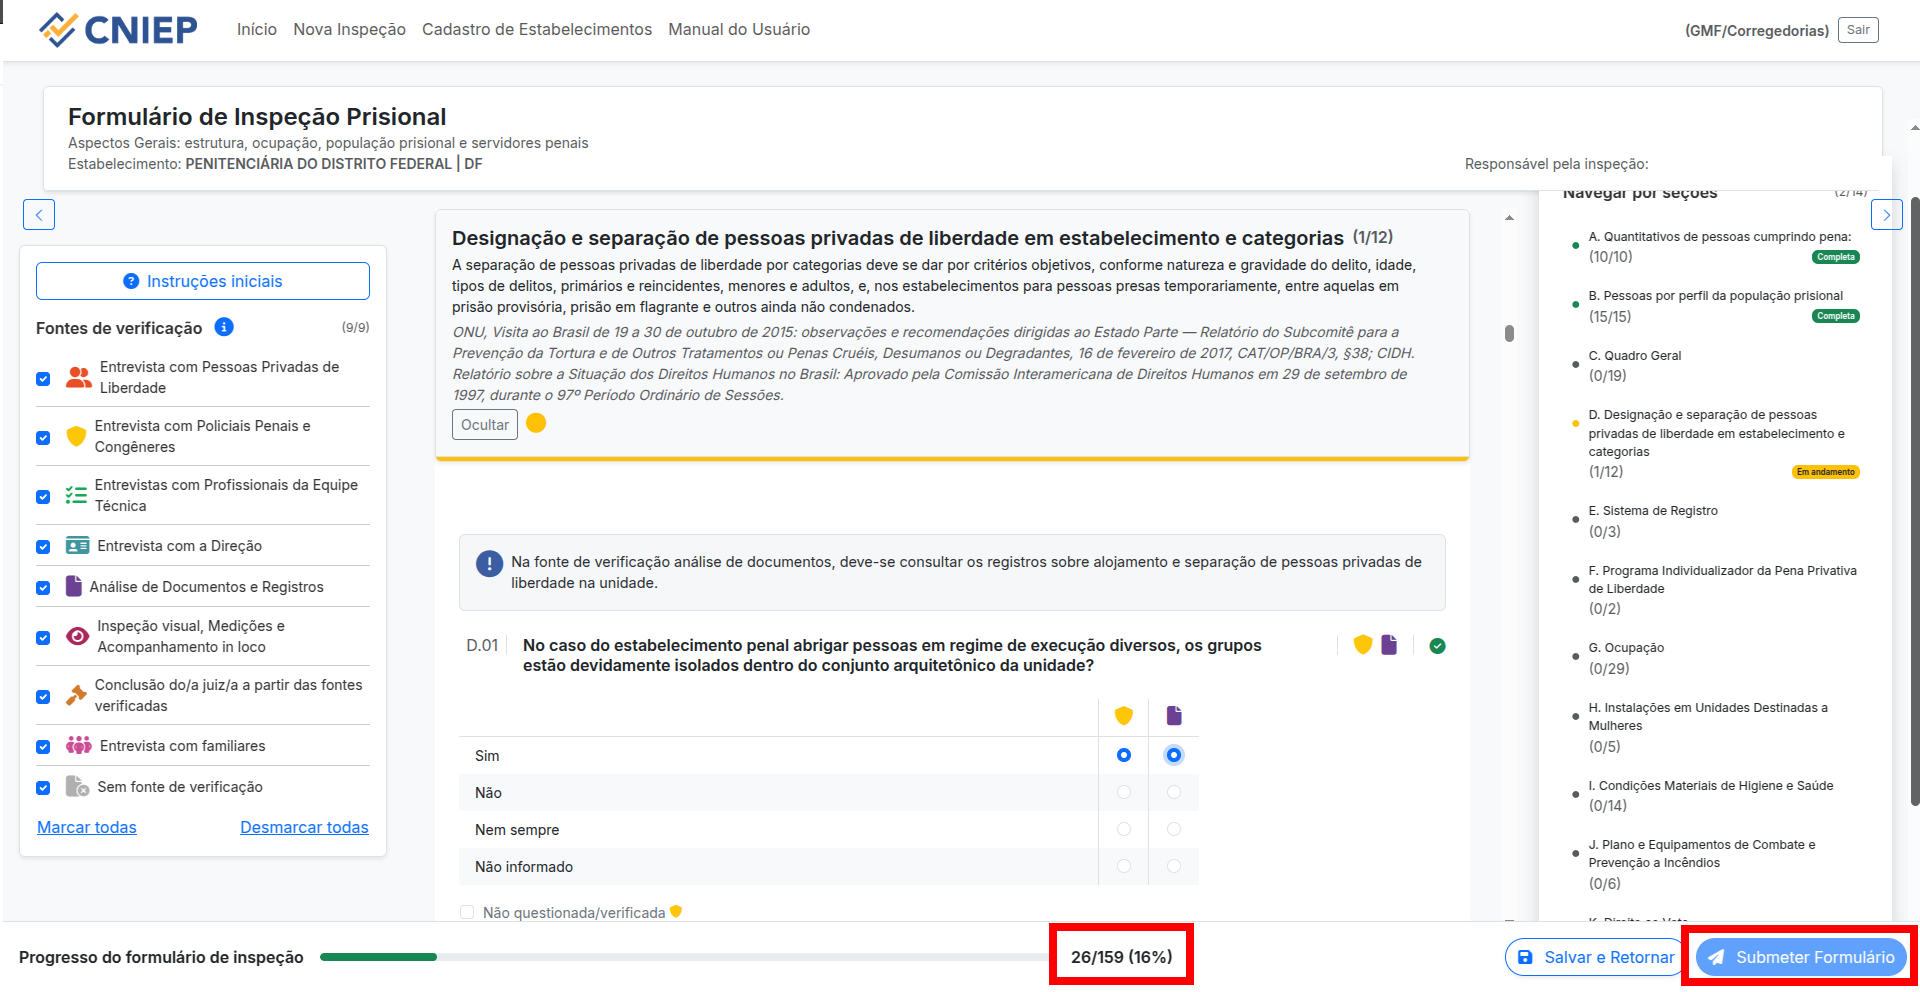Click the left chevron above the verification sources

[39, 214]
